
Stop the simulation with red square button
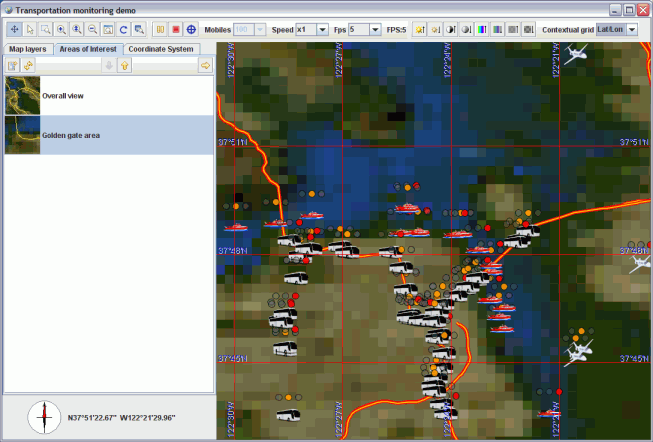tap(175, 30)
